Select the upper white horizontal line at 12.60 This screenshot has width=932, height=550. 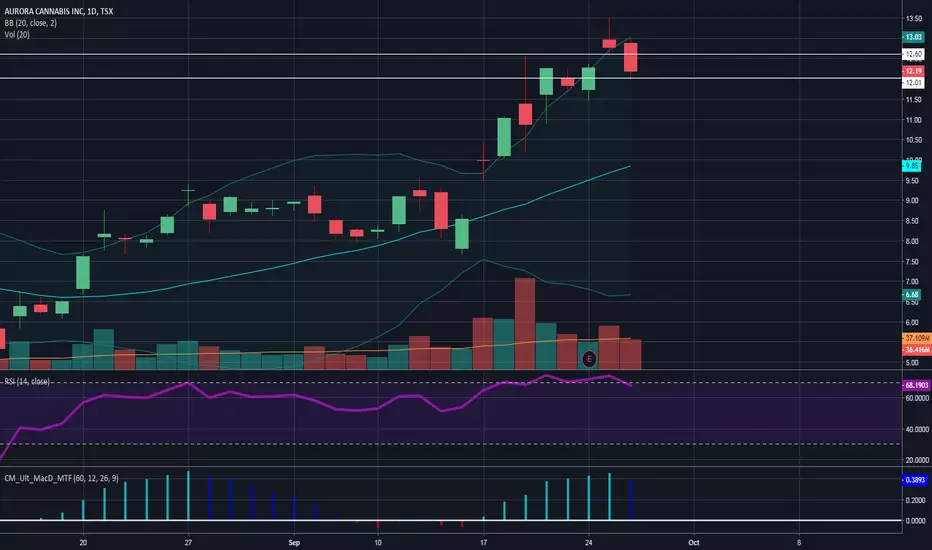pyautogui.click(x=451, y=54)
